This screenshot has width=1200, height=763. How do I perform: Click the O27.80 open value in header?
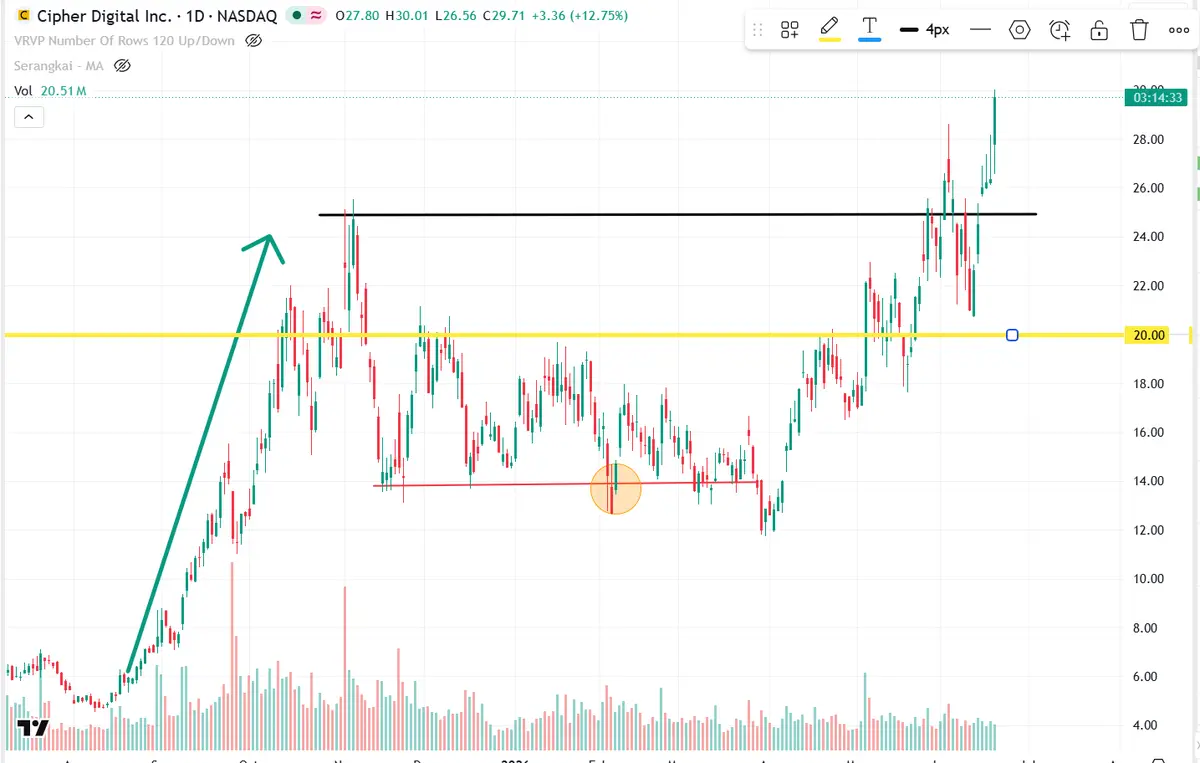[x=358, y=16]
